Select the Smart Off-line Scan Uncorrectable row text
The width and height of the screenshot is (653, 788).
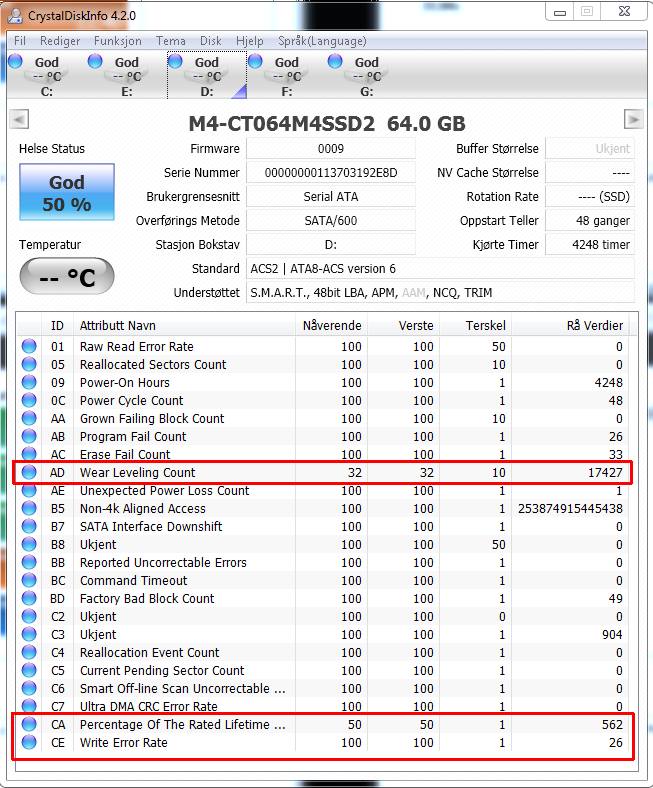[182, 688]
